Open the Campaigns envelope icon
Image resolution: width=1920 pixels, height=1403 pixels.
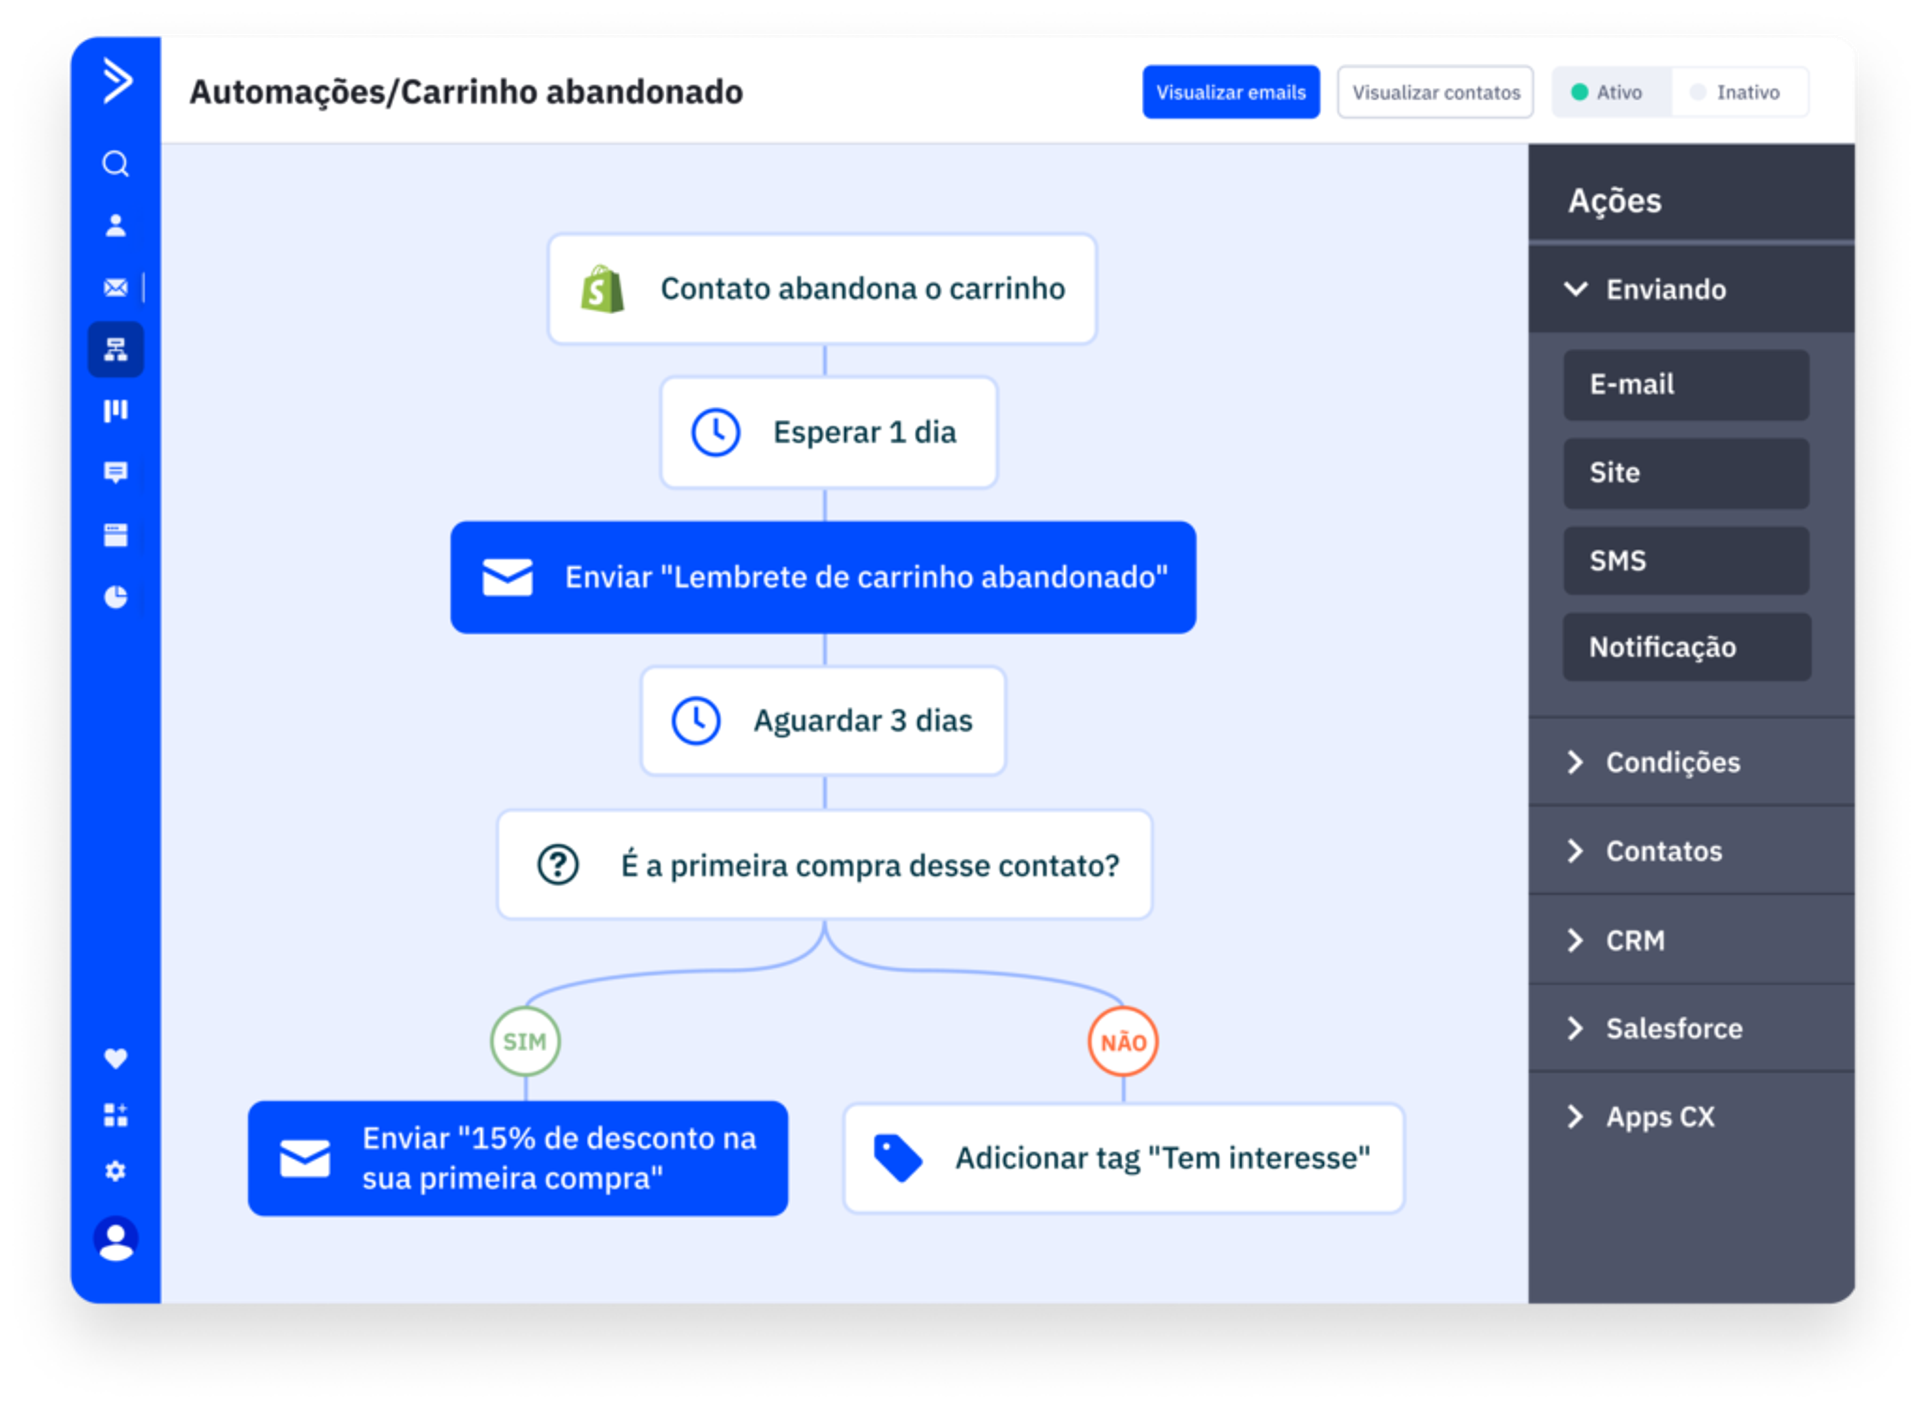tap(116, 288)
